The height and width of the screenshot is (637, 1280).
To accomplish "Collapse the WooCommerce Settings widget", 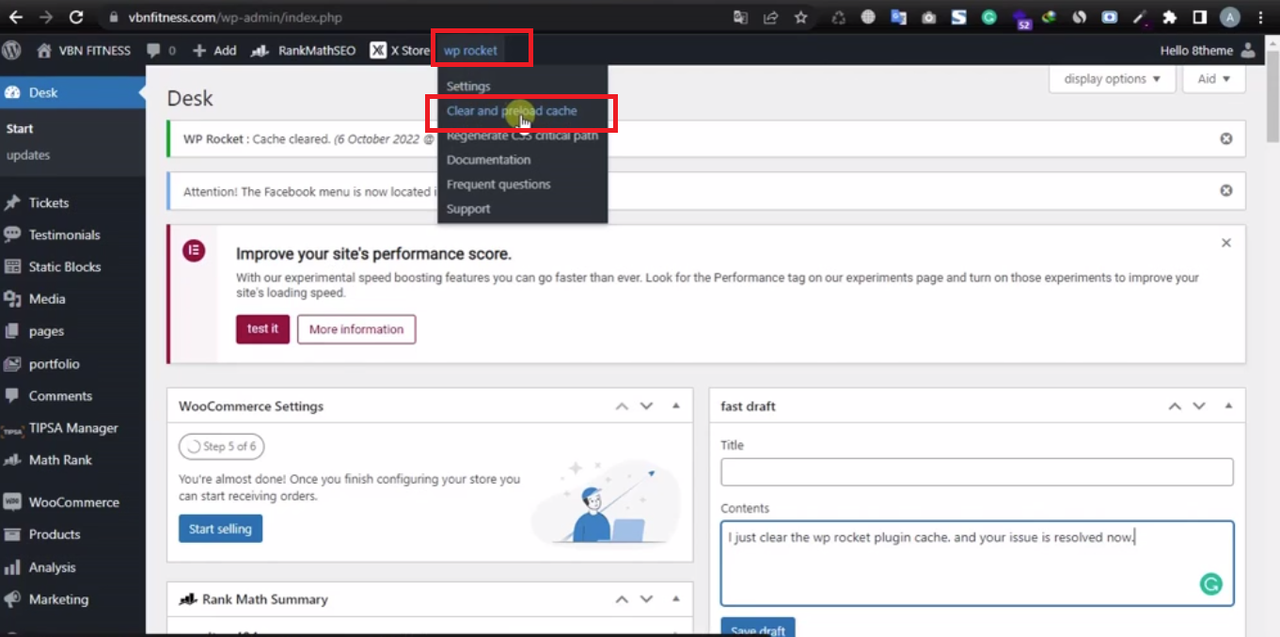I will coord(676,406).
